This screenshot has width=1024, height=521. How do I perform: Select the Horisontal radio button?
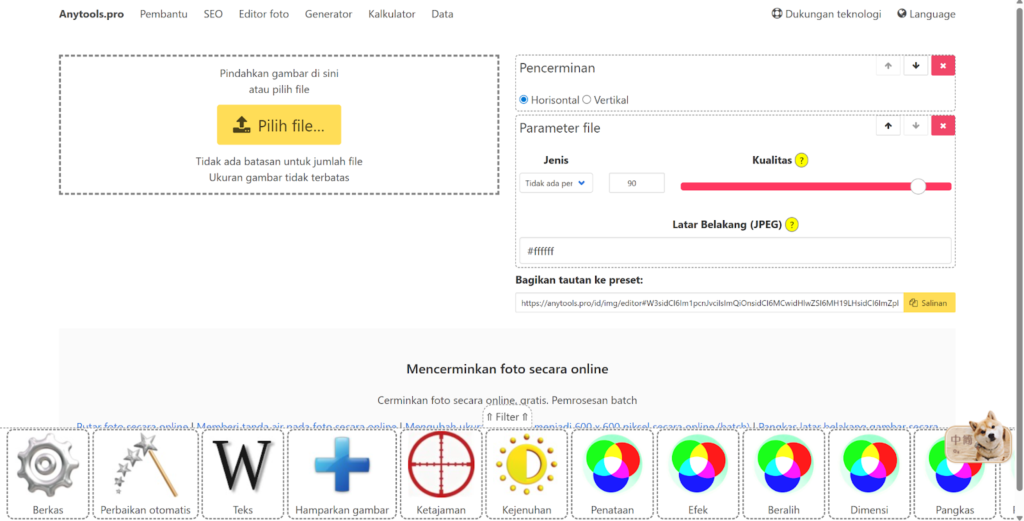[x=524, y=100]
